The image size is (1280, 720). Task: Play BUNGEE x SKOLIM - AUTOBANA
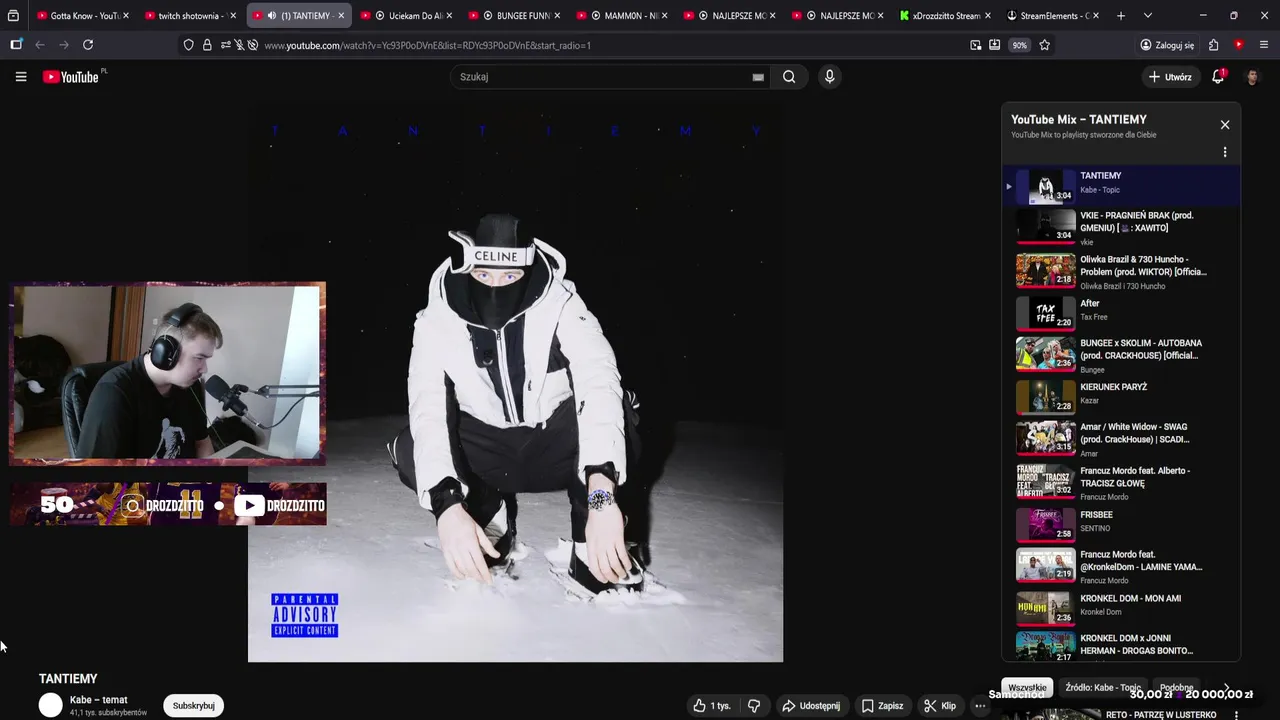coord(1121,356)
